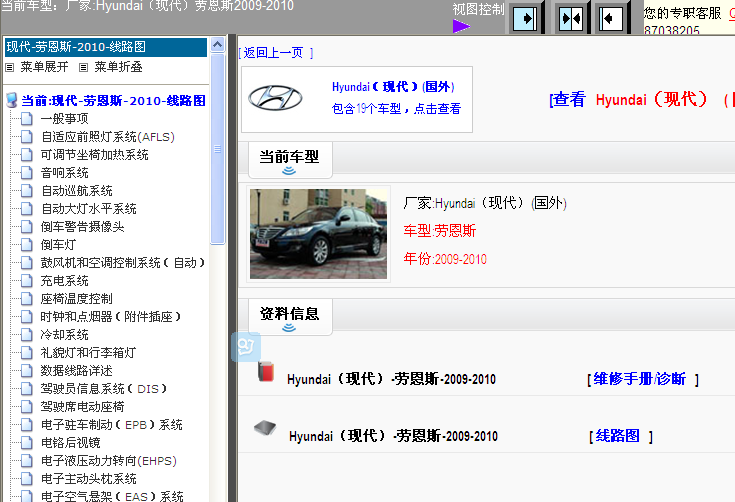Click the 资料信息 tab header
Image resolution: width=735 pixels, height=502 pixels.
[x=290, y=316]
